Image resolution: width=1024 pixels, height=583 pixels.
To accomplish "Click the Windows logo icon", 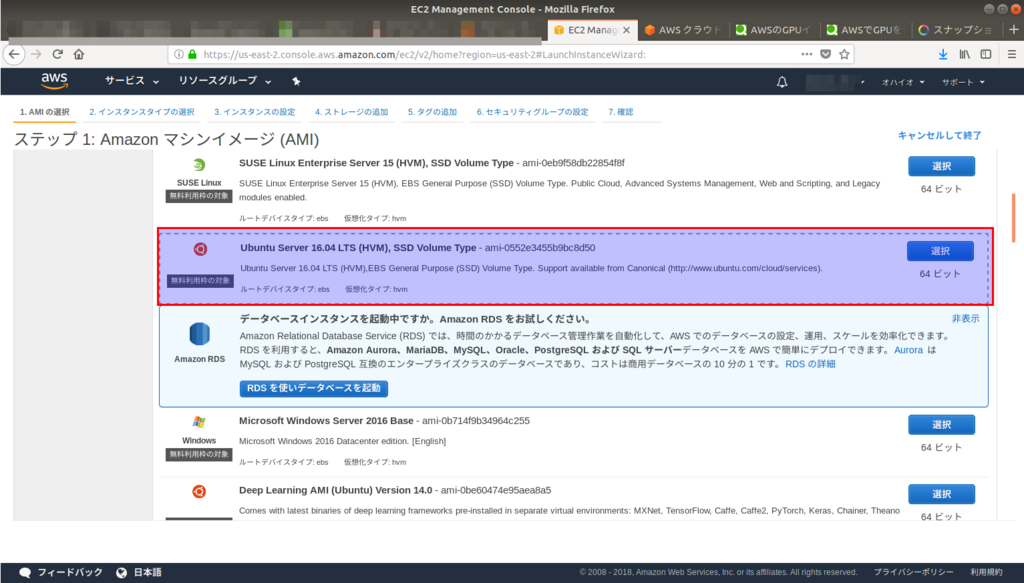I will pyautogui.click(x=199, y=422).
